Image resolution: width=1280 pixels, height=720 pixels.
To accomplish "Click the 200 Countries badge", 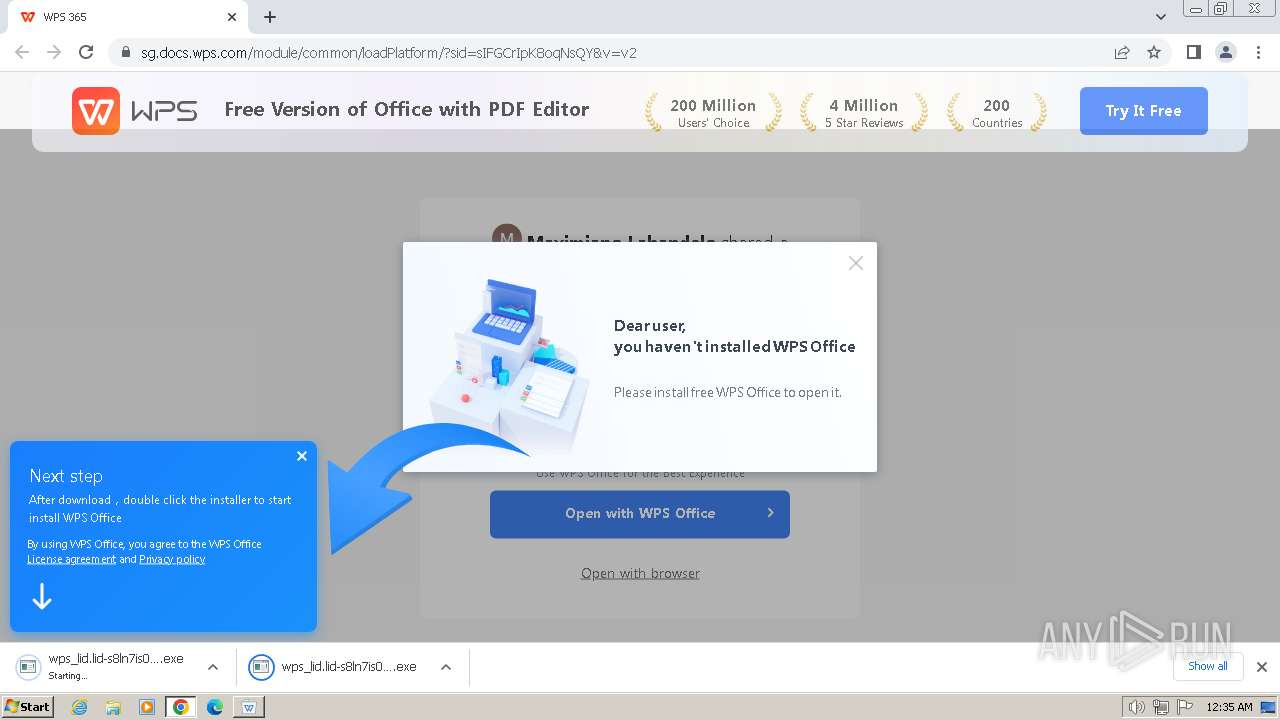I will (997, 112).
